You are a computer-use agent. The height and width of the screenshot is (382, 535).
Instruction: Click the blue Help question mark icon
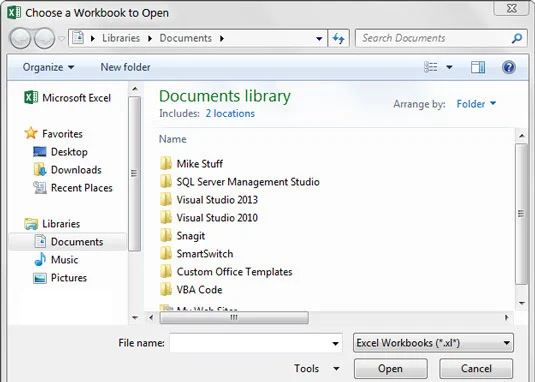tap(508, 67)
